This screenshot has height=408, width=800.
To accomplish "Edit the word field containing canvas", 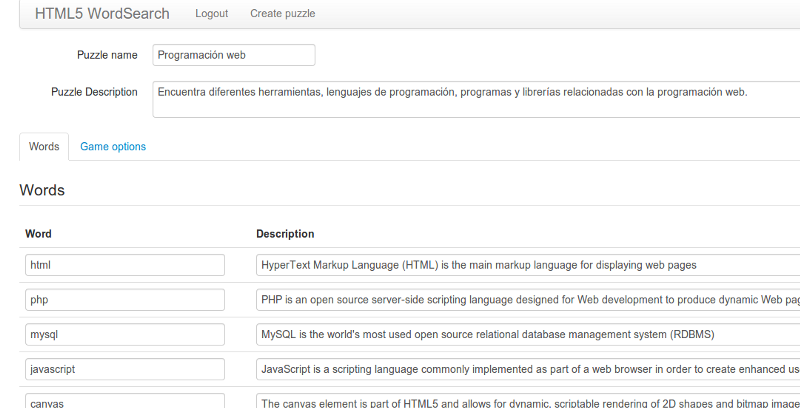I will 125,401.
